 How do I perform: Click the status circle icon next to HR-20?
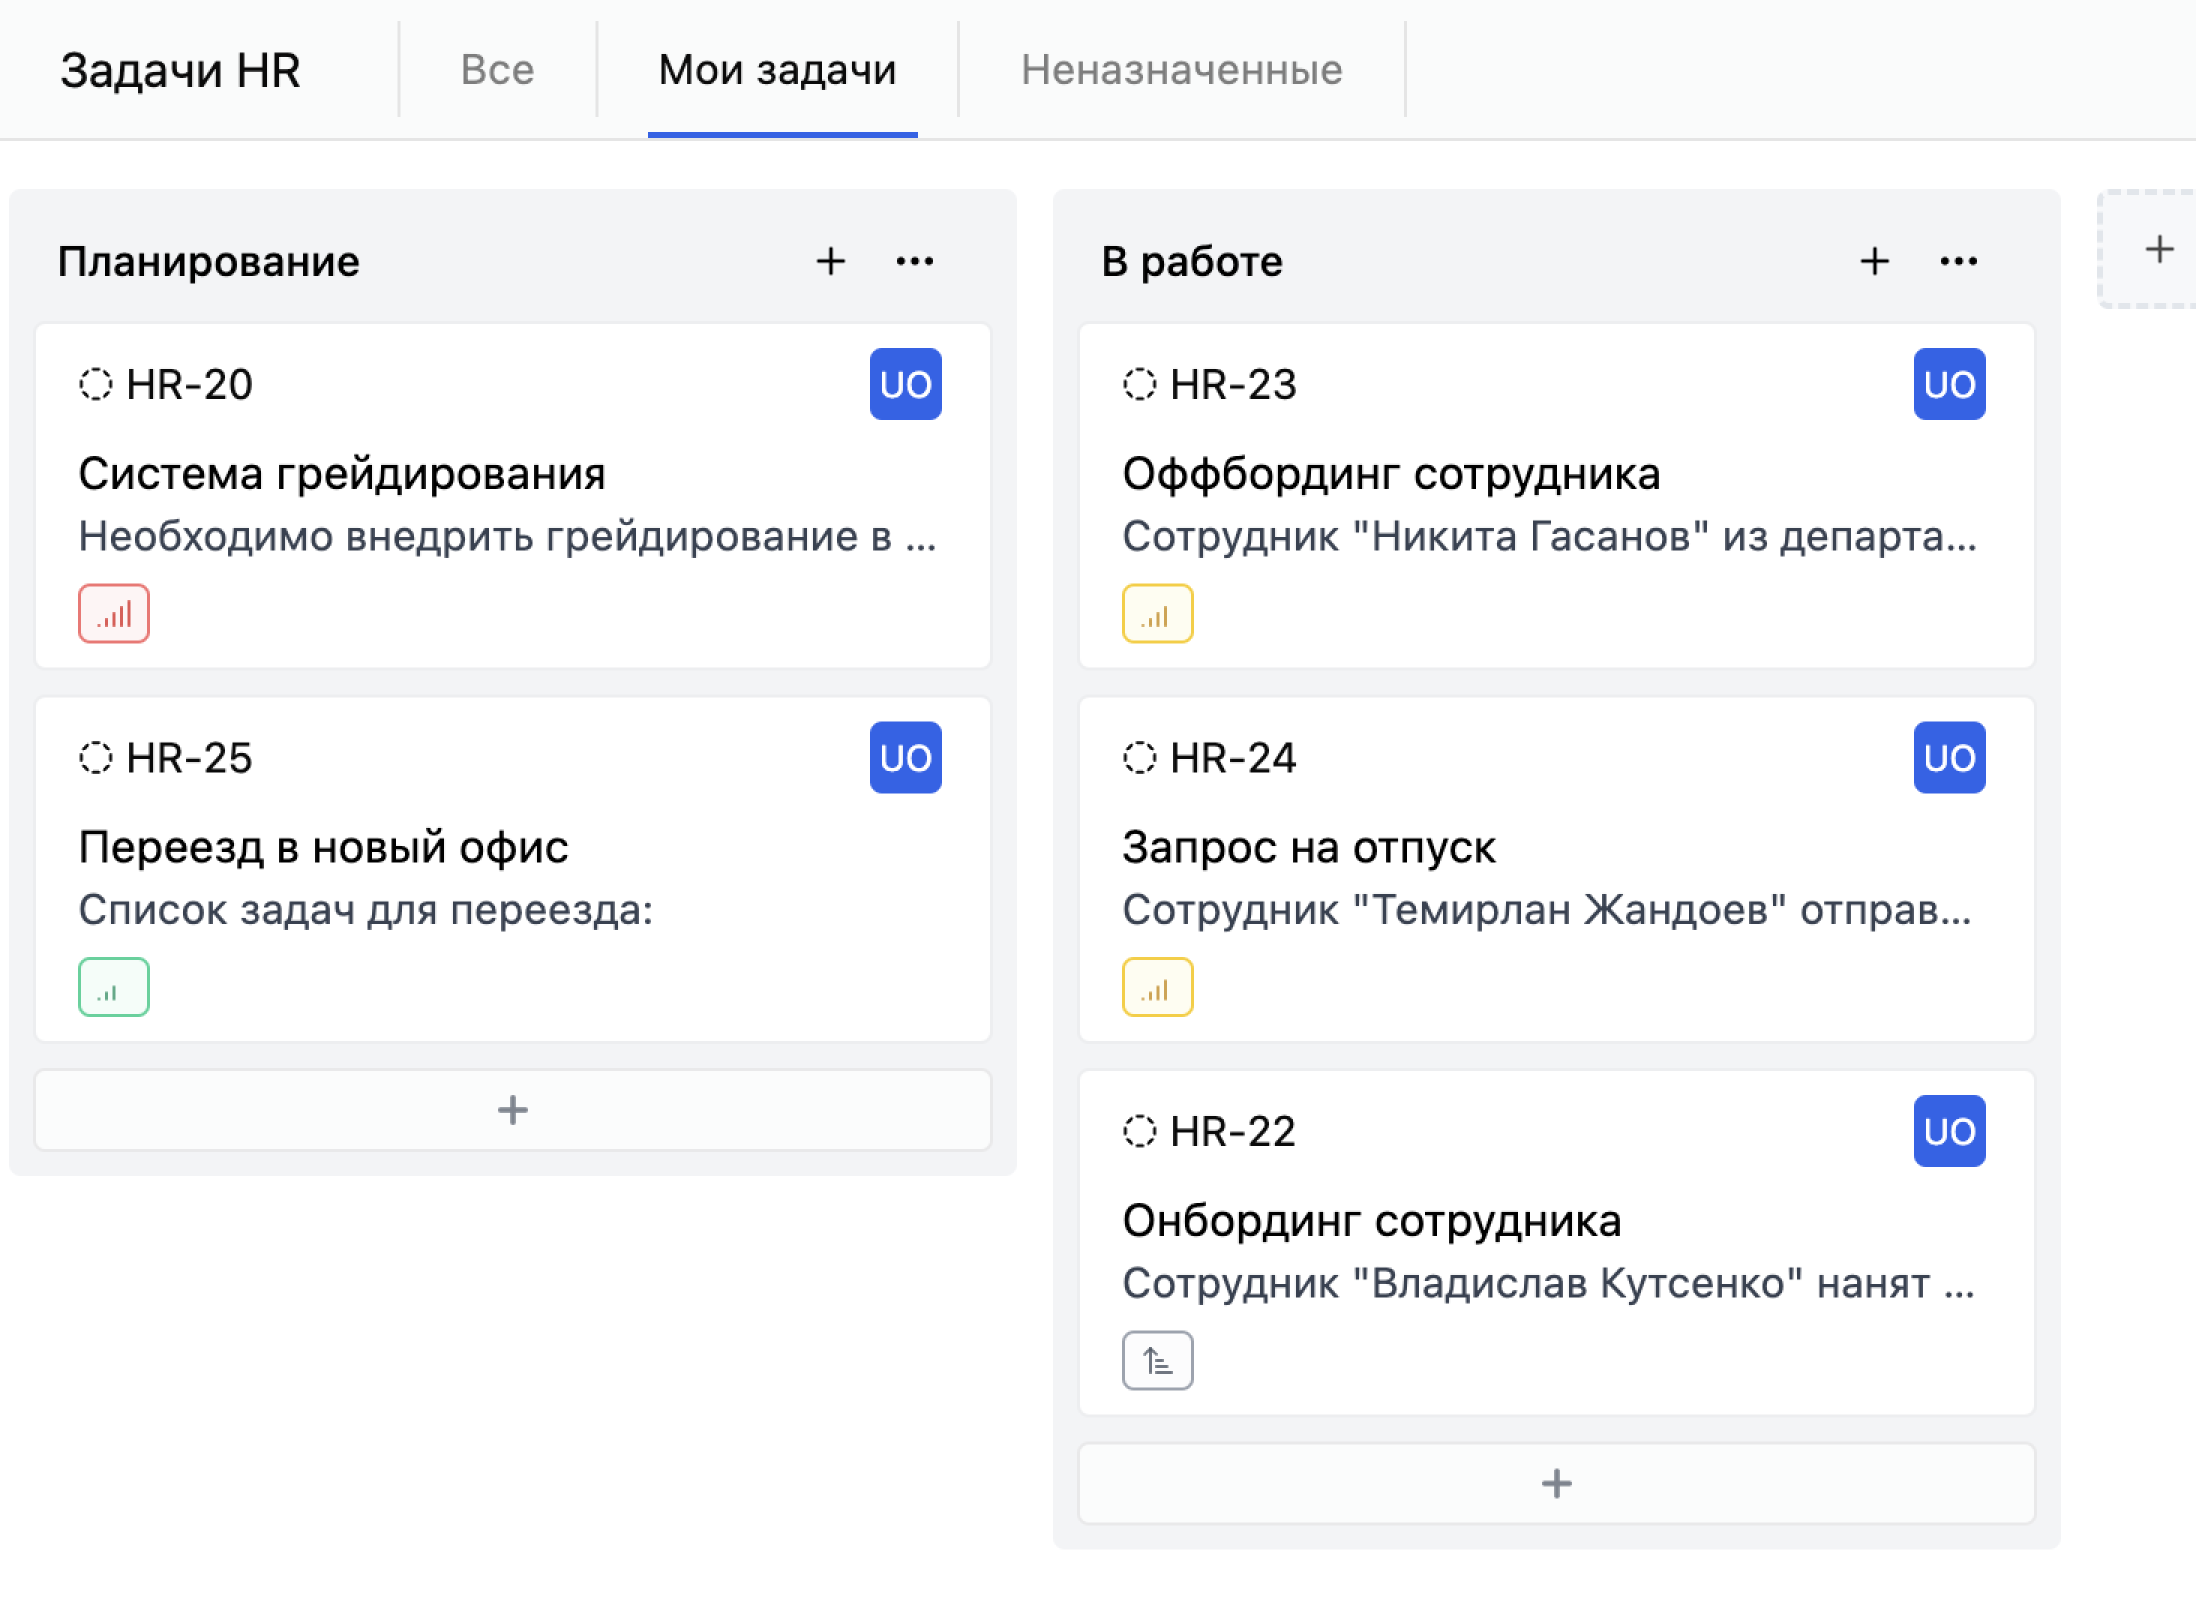point(95,384)
